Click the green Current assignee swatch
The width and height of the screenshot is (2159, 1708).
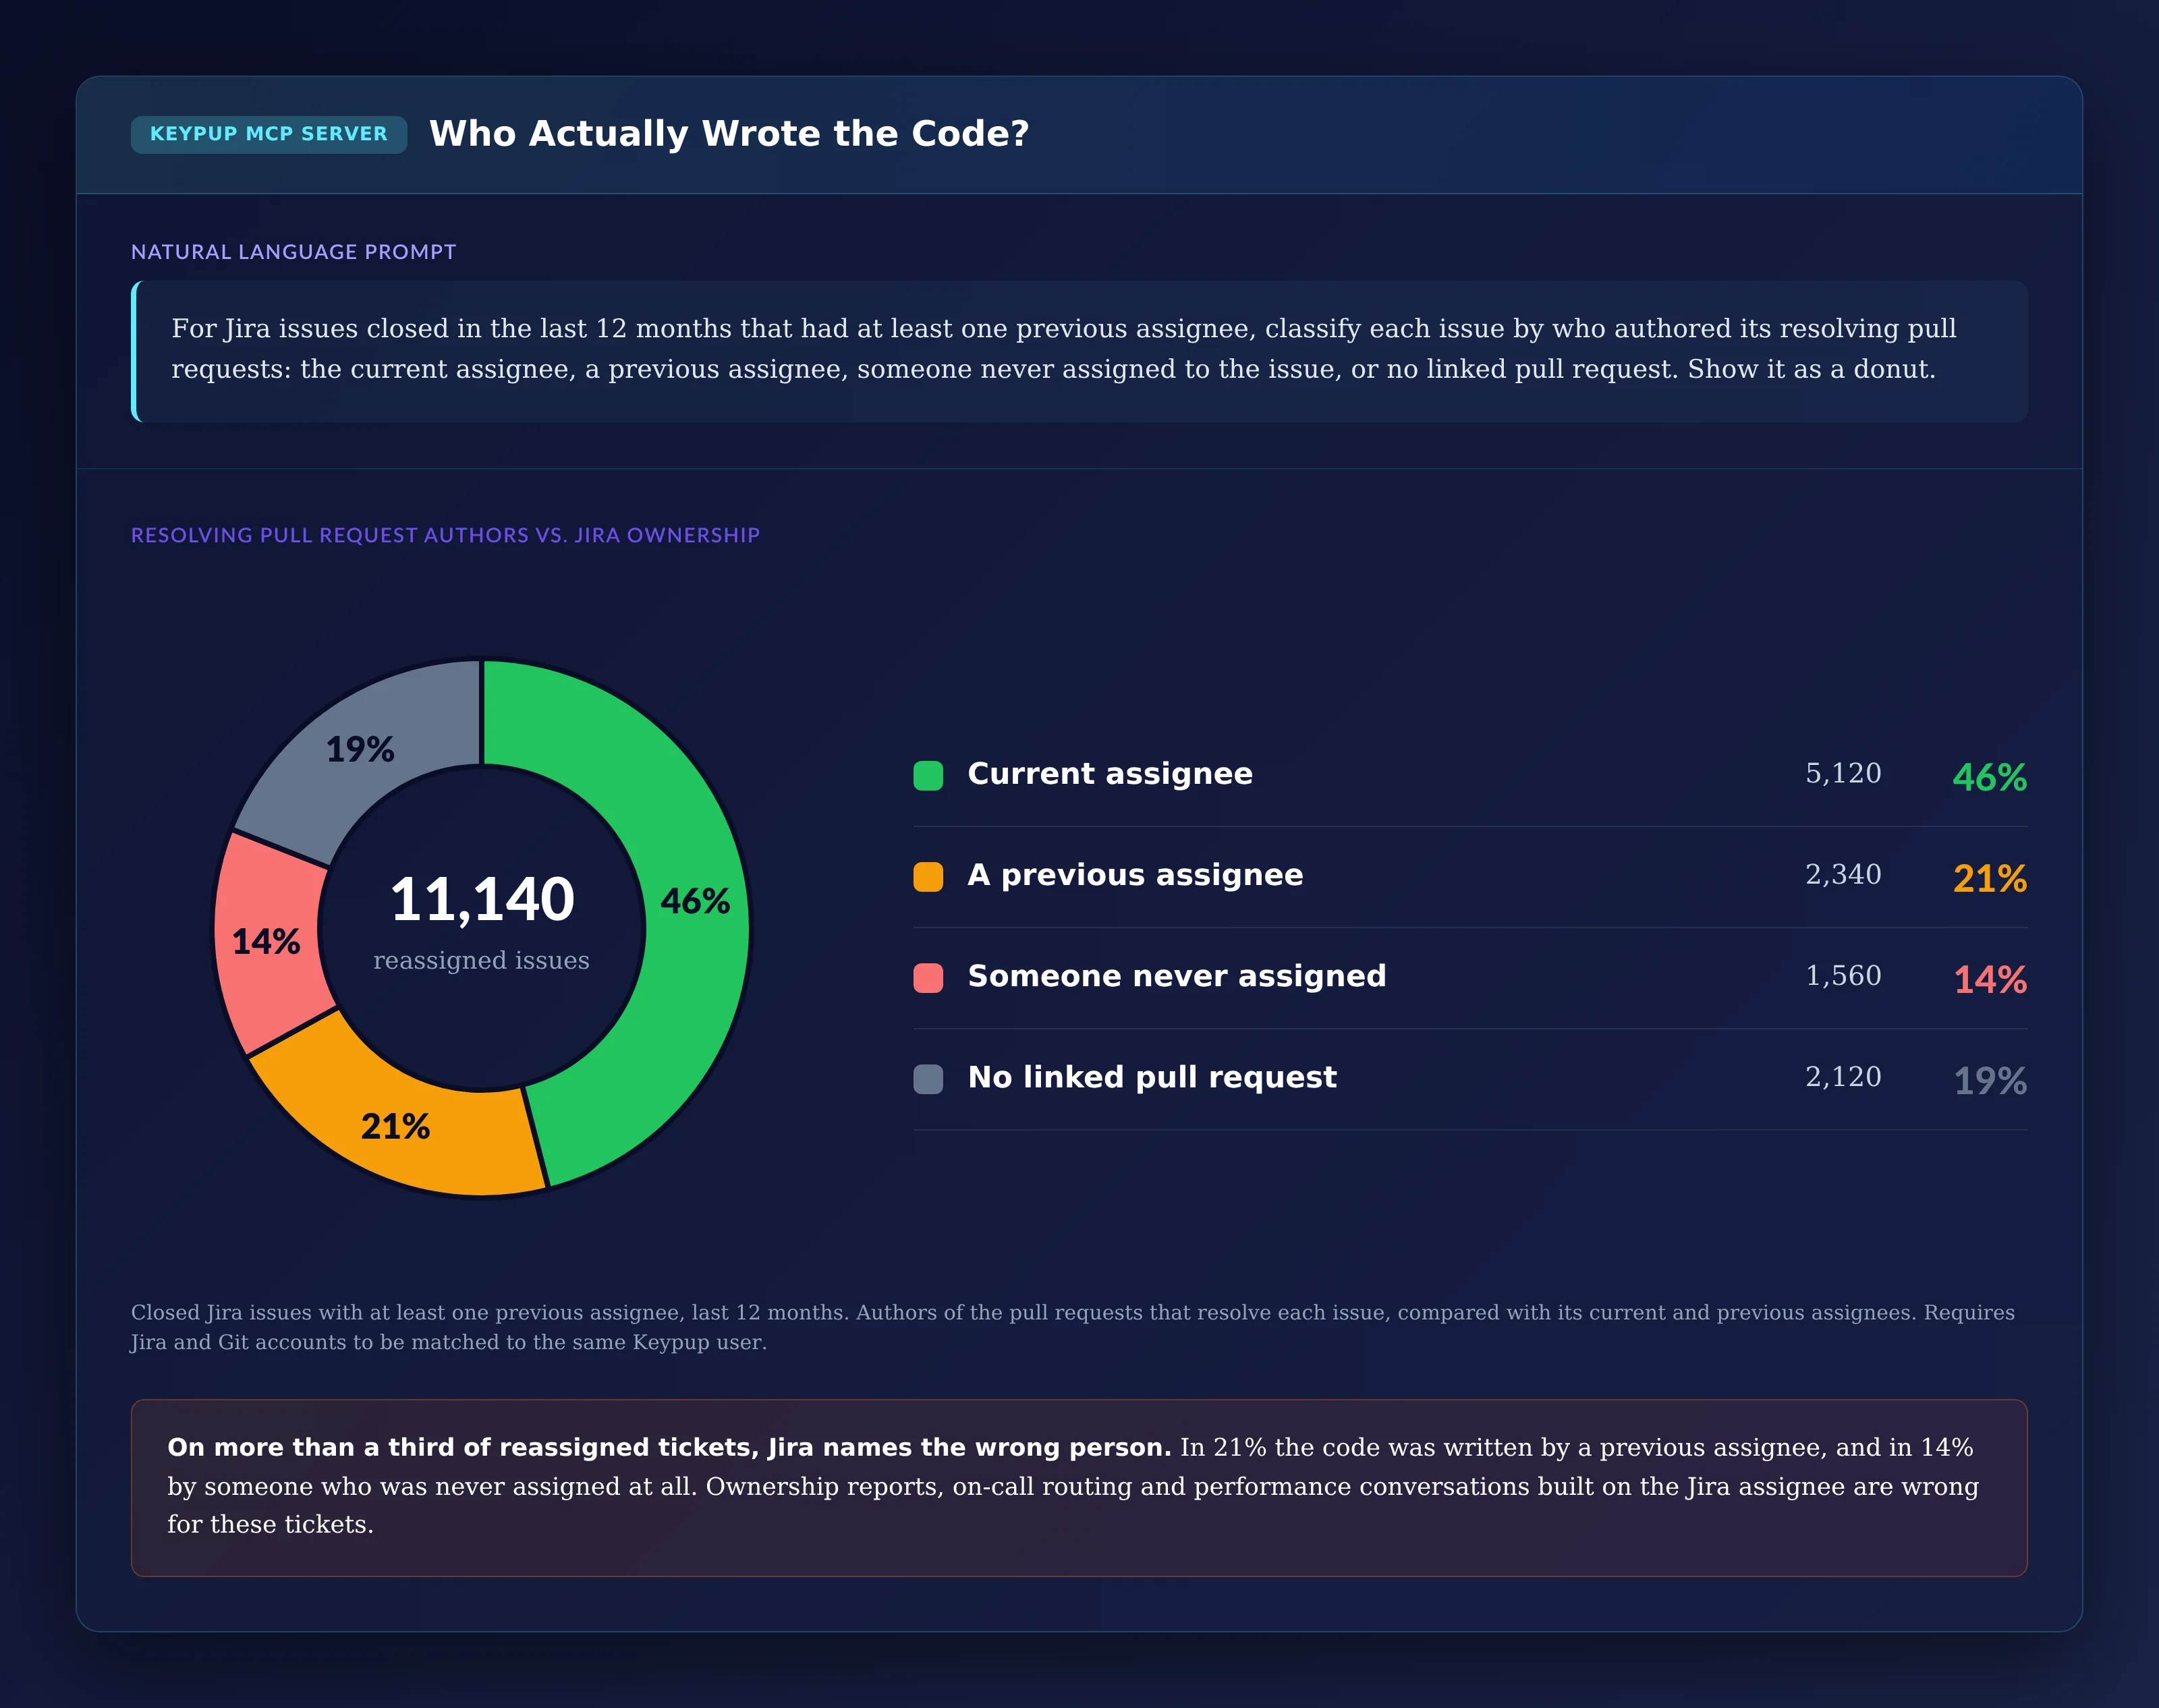coord(928,775)
